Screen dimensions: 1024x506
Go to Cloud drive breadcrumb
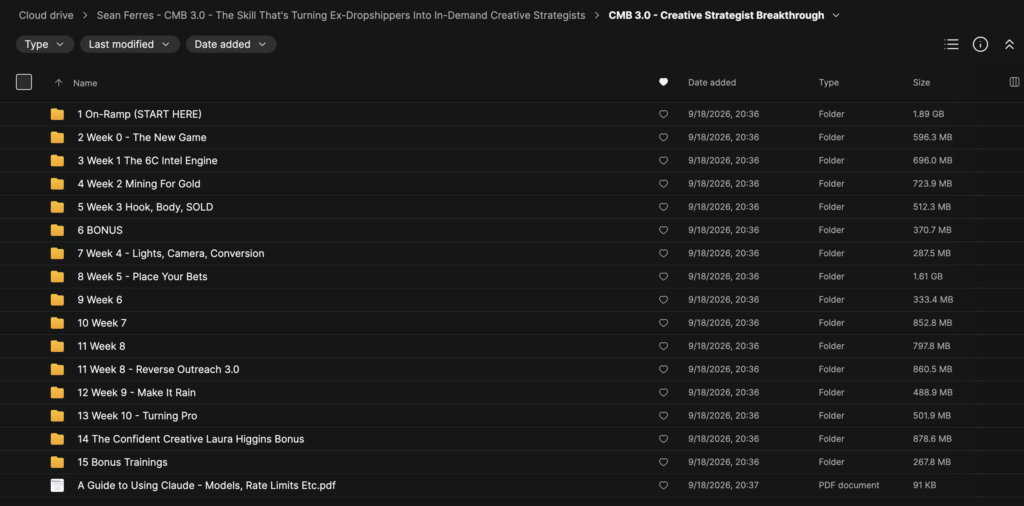click(x=46, y=15)
